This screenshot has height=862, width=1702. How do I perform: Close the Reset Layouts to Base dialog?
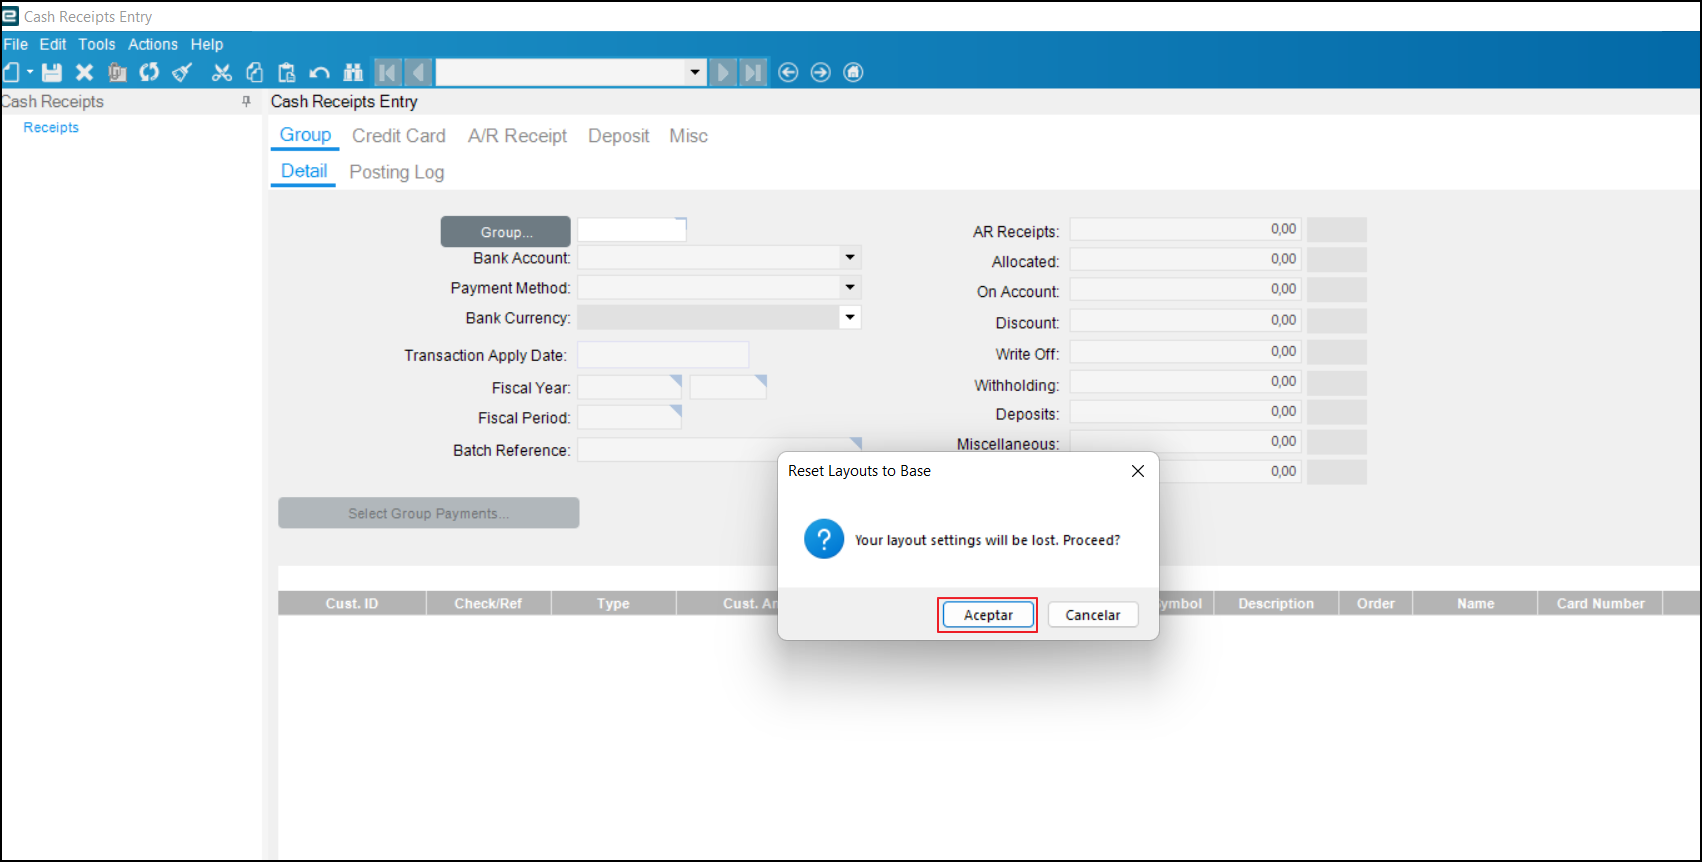[1137, 471]
